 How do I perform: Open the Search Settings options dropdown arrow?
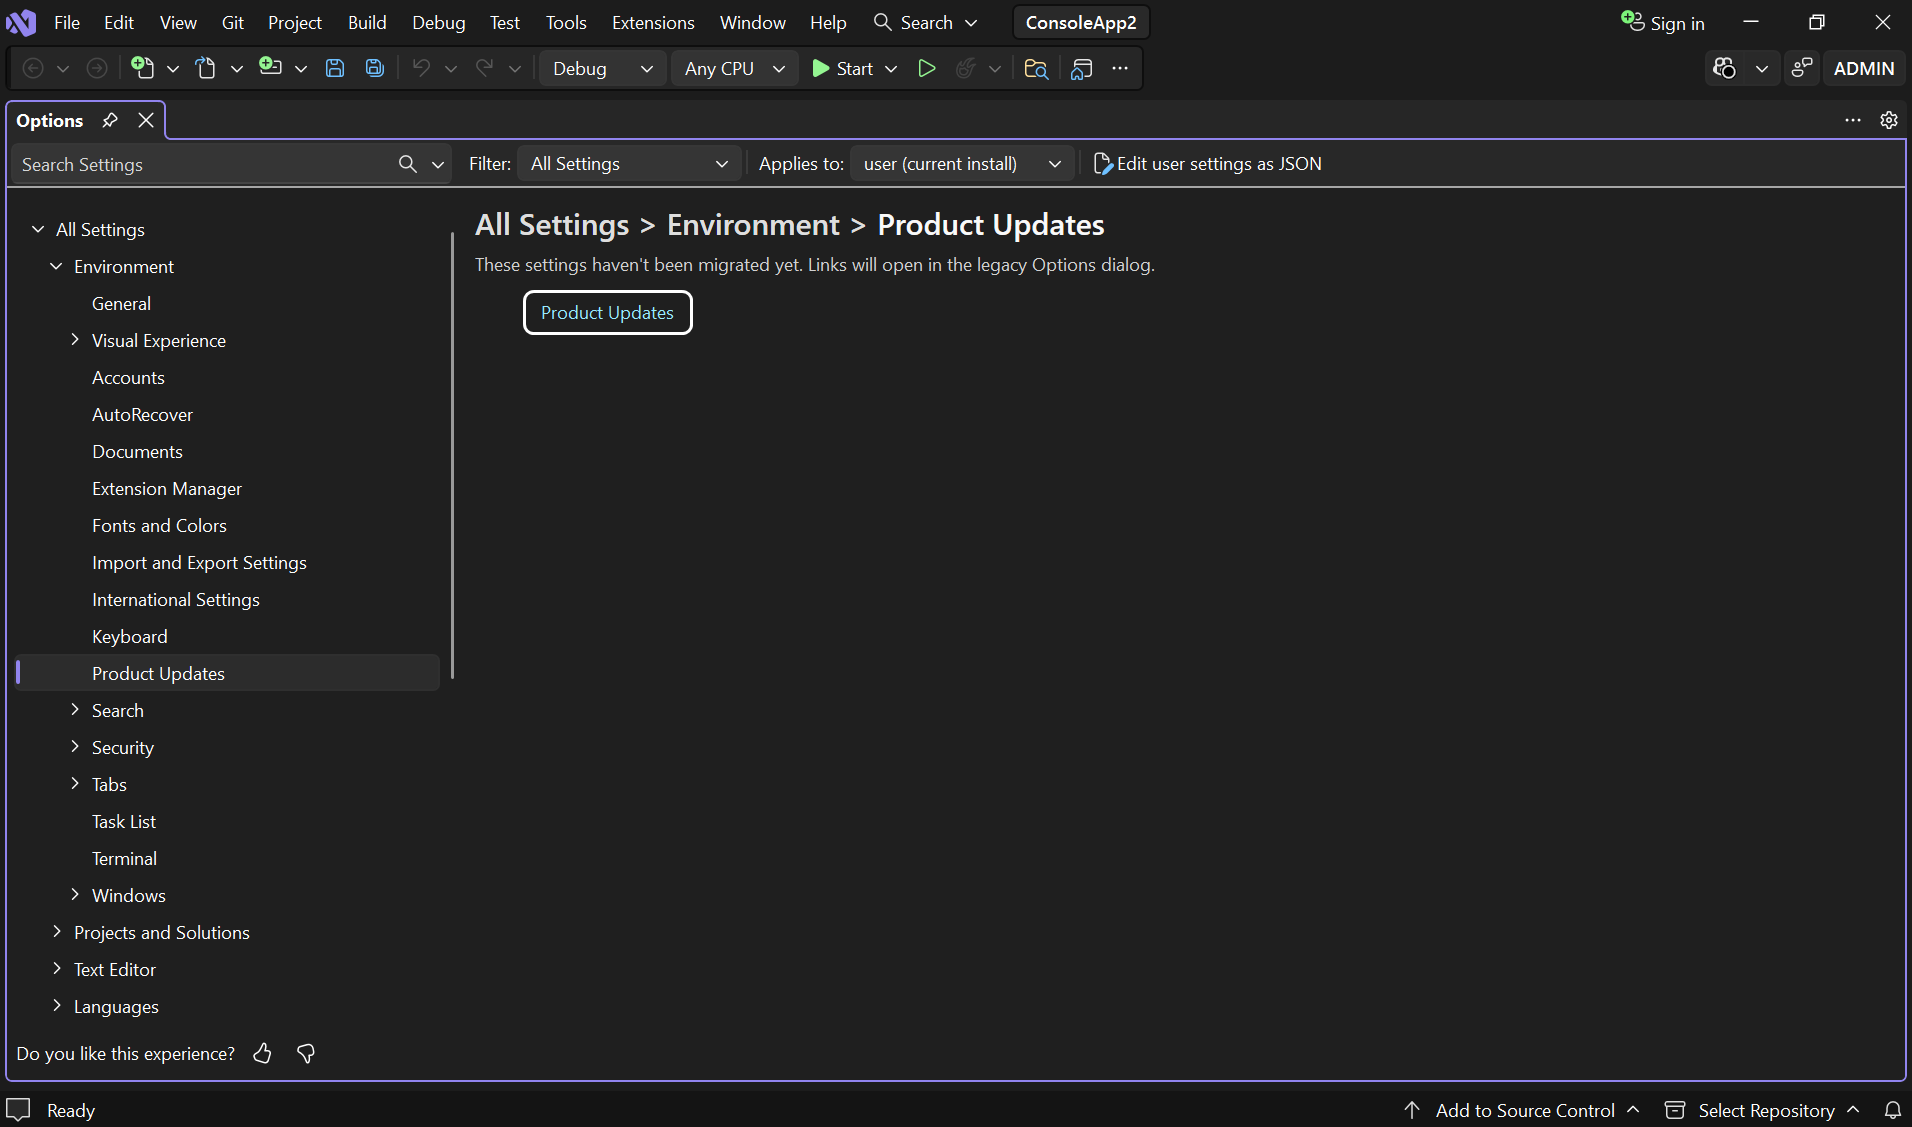pos(438,164)
